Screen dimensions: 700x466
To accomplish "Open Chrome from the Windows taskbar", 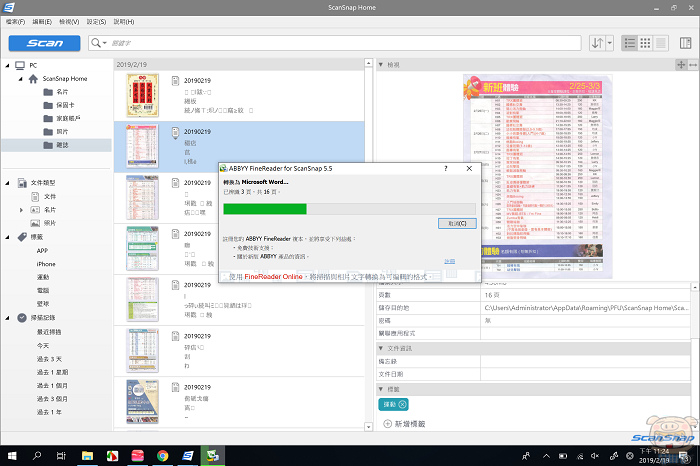I will pyautogui.click(x=162, y=456).
